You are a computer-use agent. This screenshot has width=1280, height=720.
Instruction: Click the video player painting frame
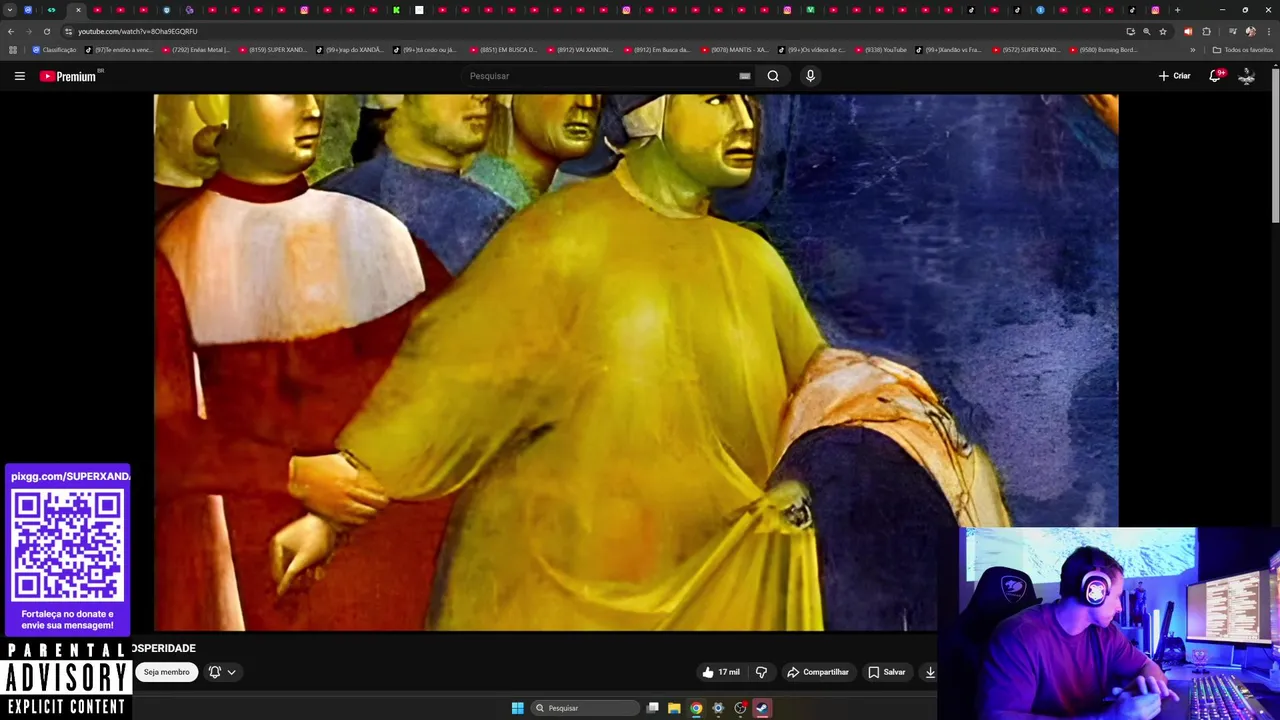coord(636,362)
